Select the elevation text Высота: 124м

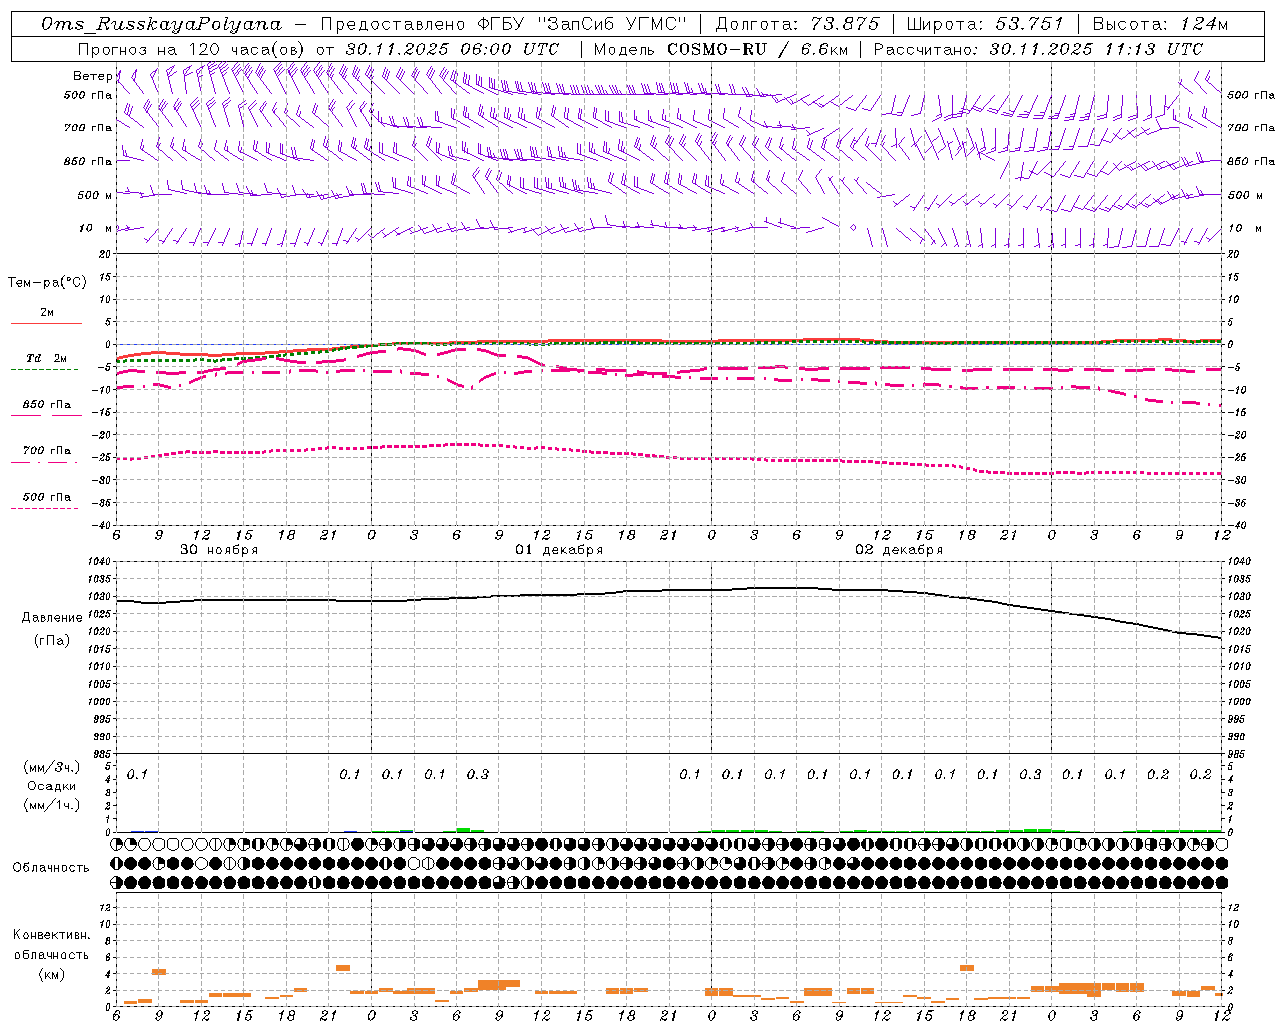[x=1160, y=24]
